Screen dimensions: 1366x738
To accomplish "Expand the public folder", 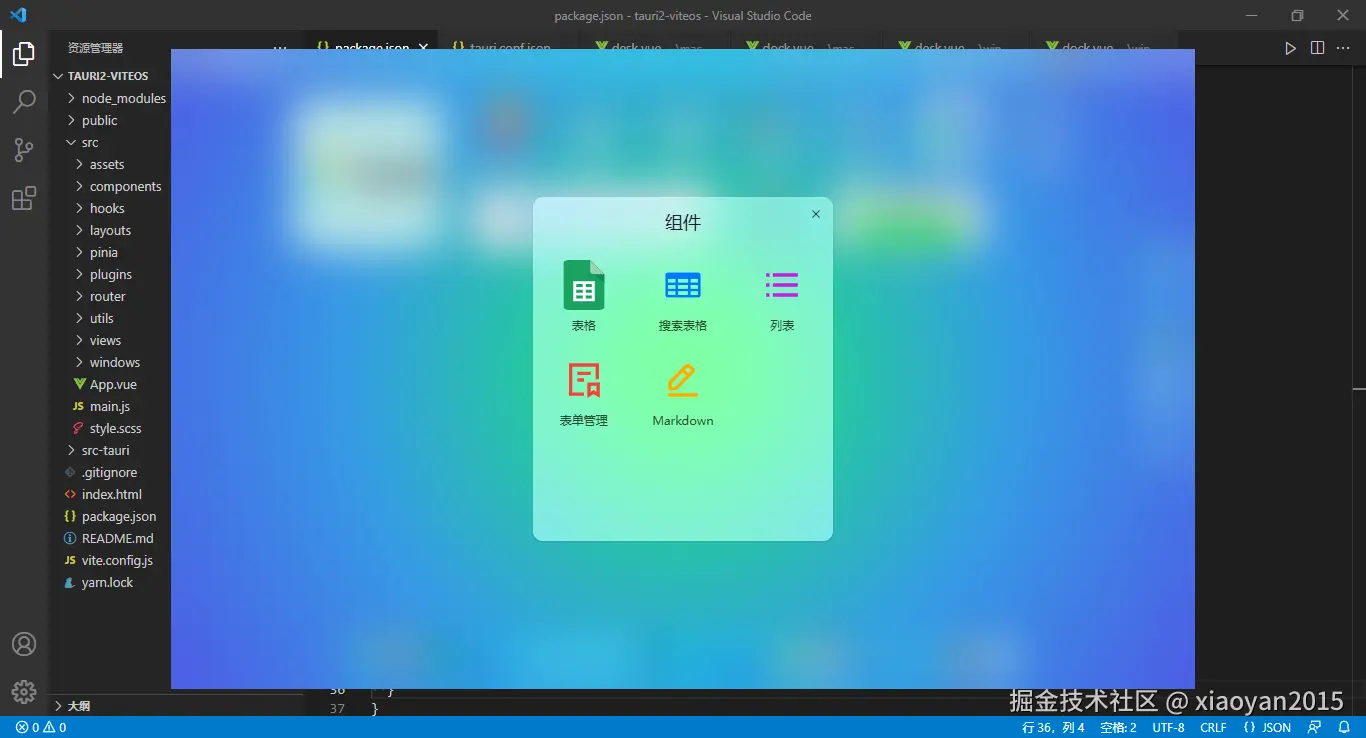I will (100, 120).
